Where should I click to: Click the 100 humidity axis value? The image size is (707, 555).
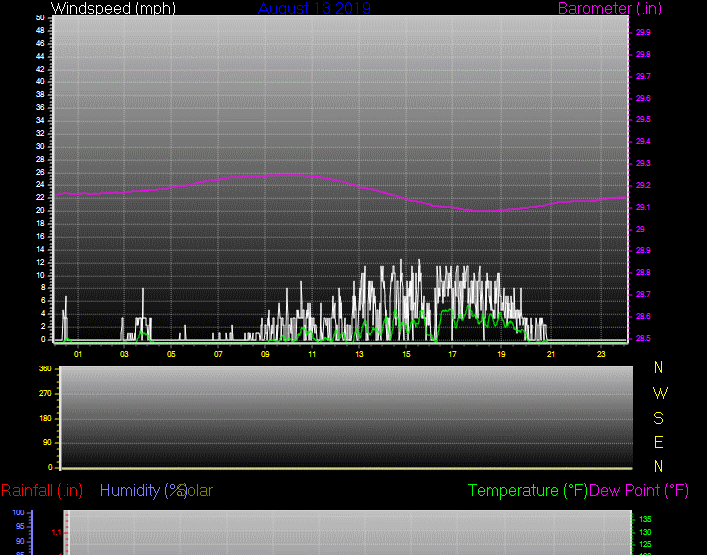(18, 513)
